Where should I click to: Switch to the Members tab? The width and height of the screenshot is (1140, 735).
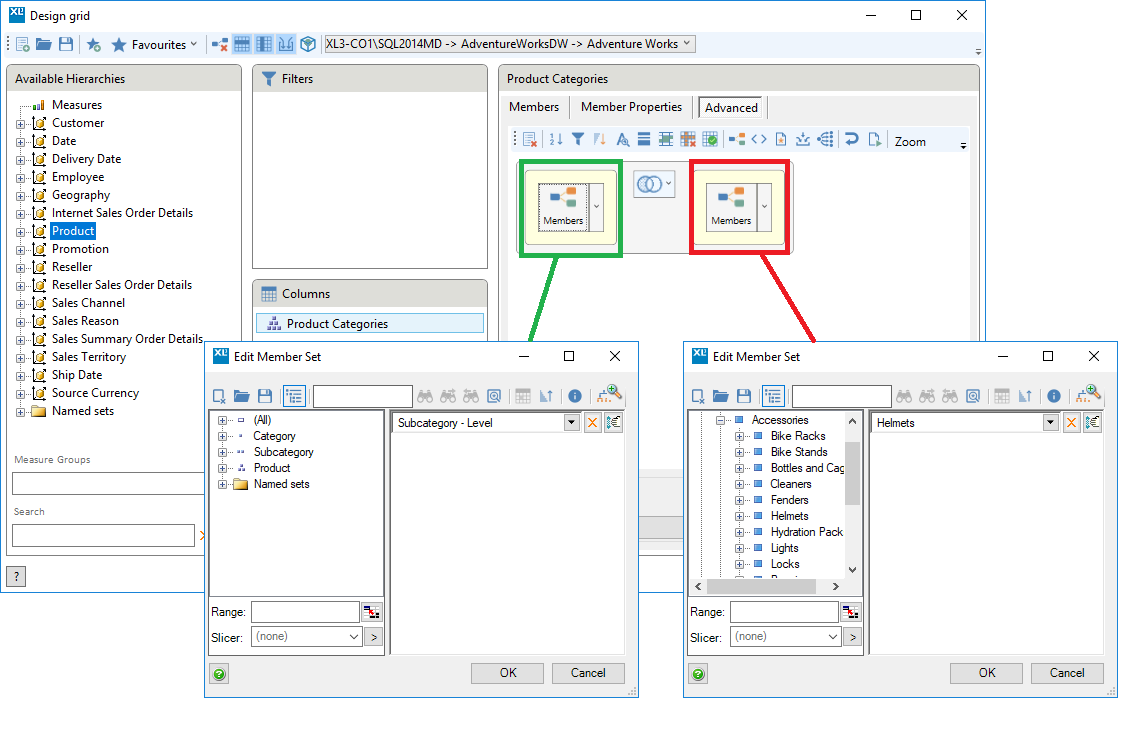click(534, 107)
